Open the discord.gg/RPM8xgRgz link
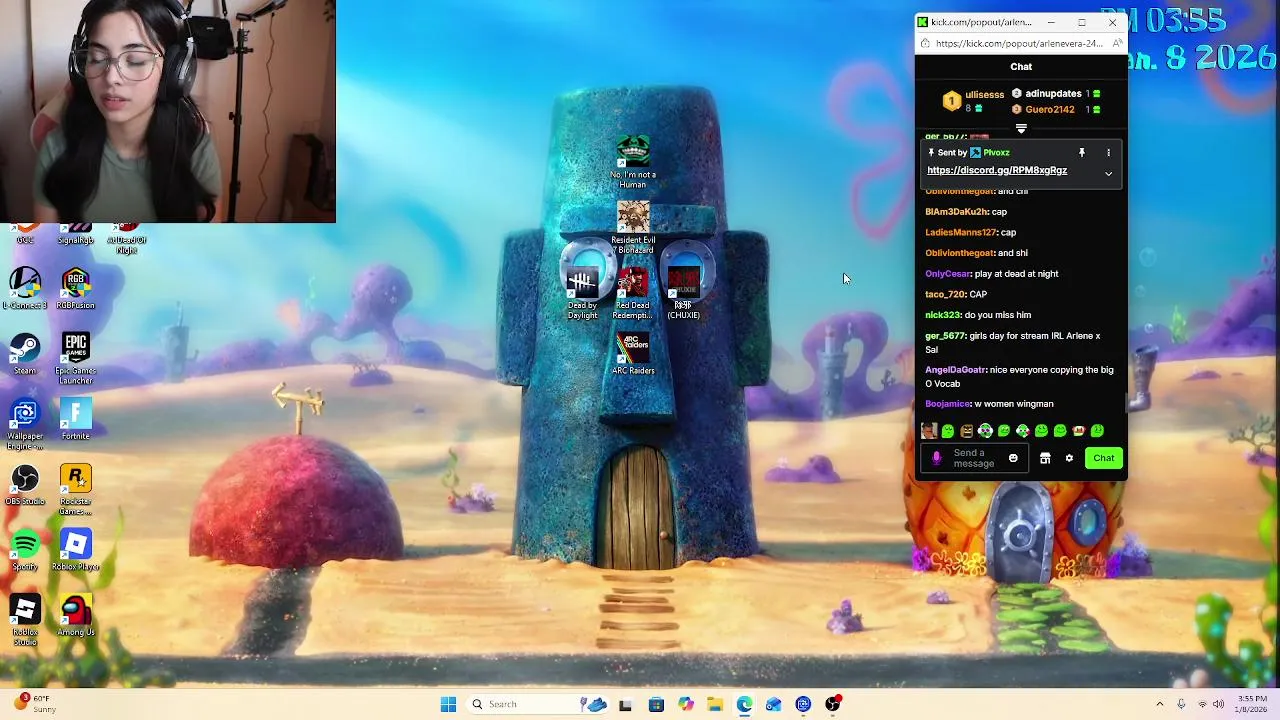The height and width of the screenshot is (720, 1280). pyautogui.click(x=997, y=170)
